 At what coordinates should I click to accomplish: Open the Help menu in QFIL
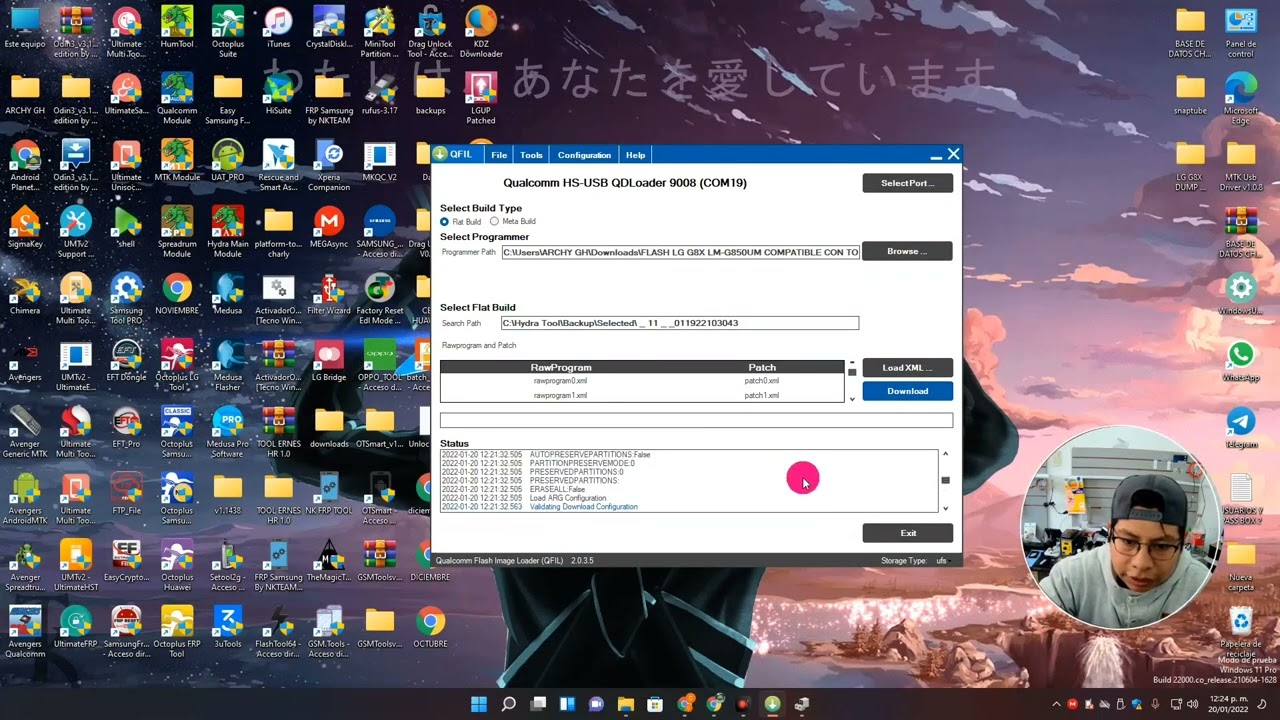(635, 155)
